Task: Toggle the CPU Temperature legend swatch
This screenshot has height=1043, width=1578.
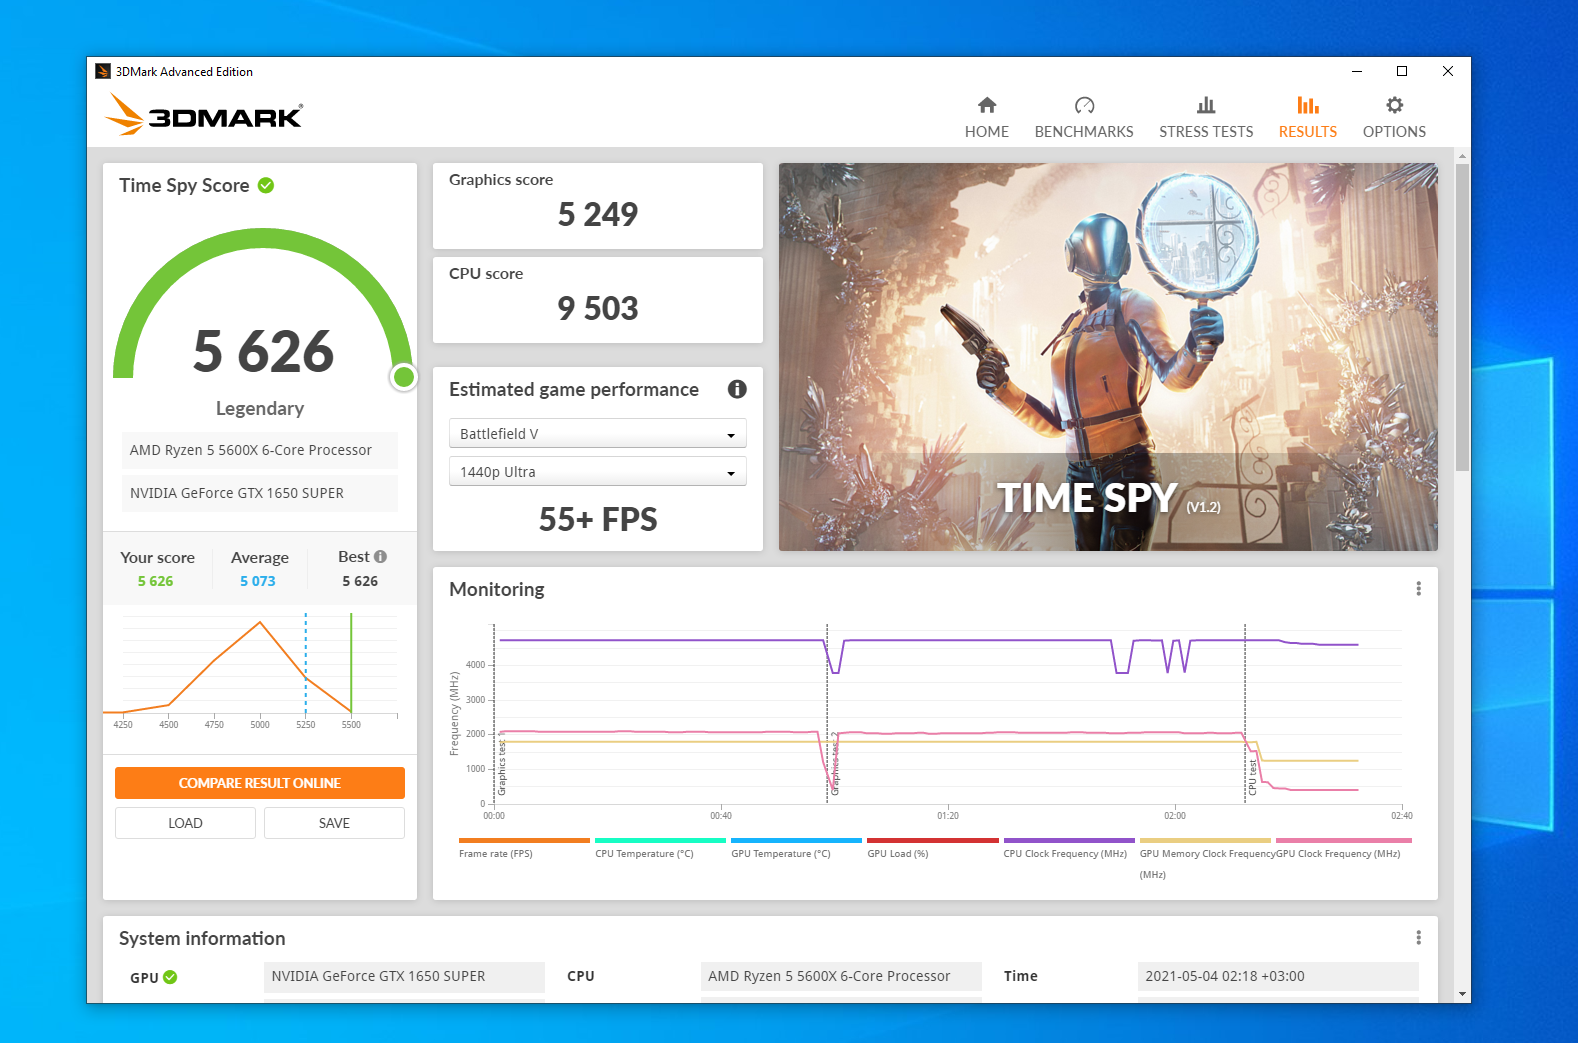Action: click(x=660, y=840)
